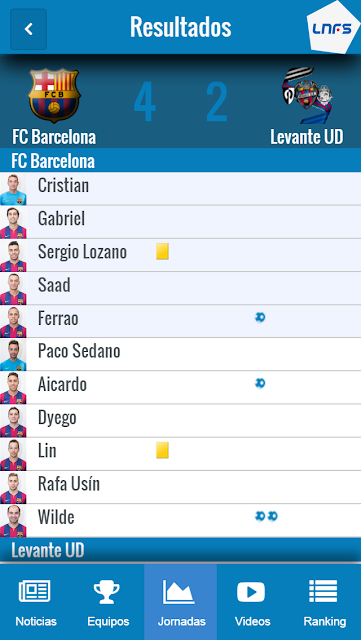Image resolution: width=361 pixels, height=640 pixels.
Task: Open Paco Sedano's player row
Action: (180, 354)
